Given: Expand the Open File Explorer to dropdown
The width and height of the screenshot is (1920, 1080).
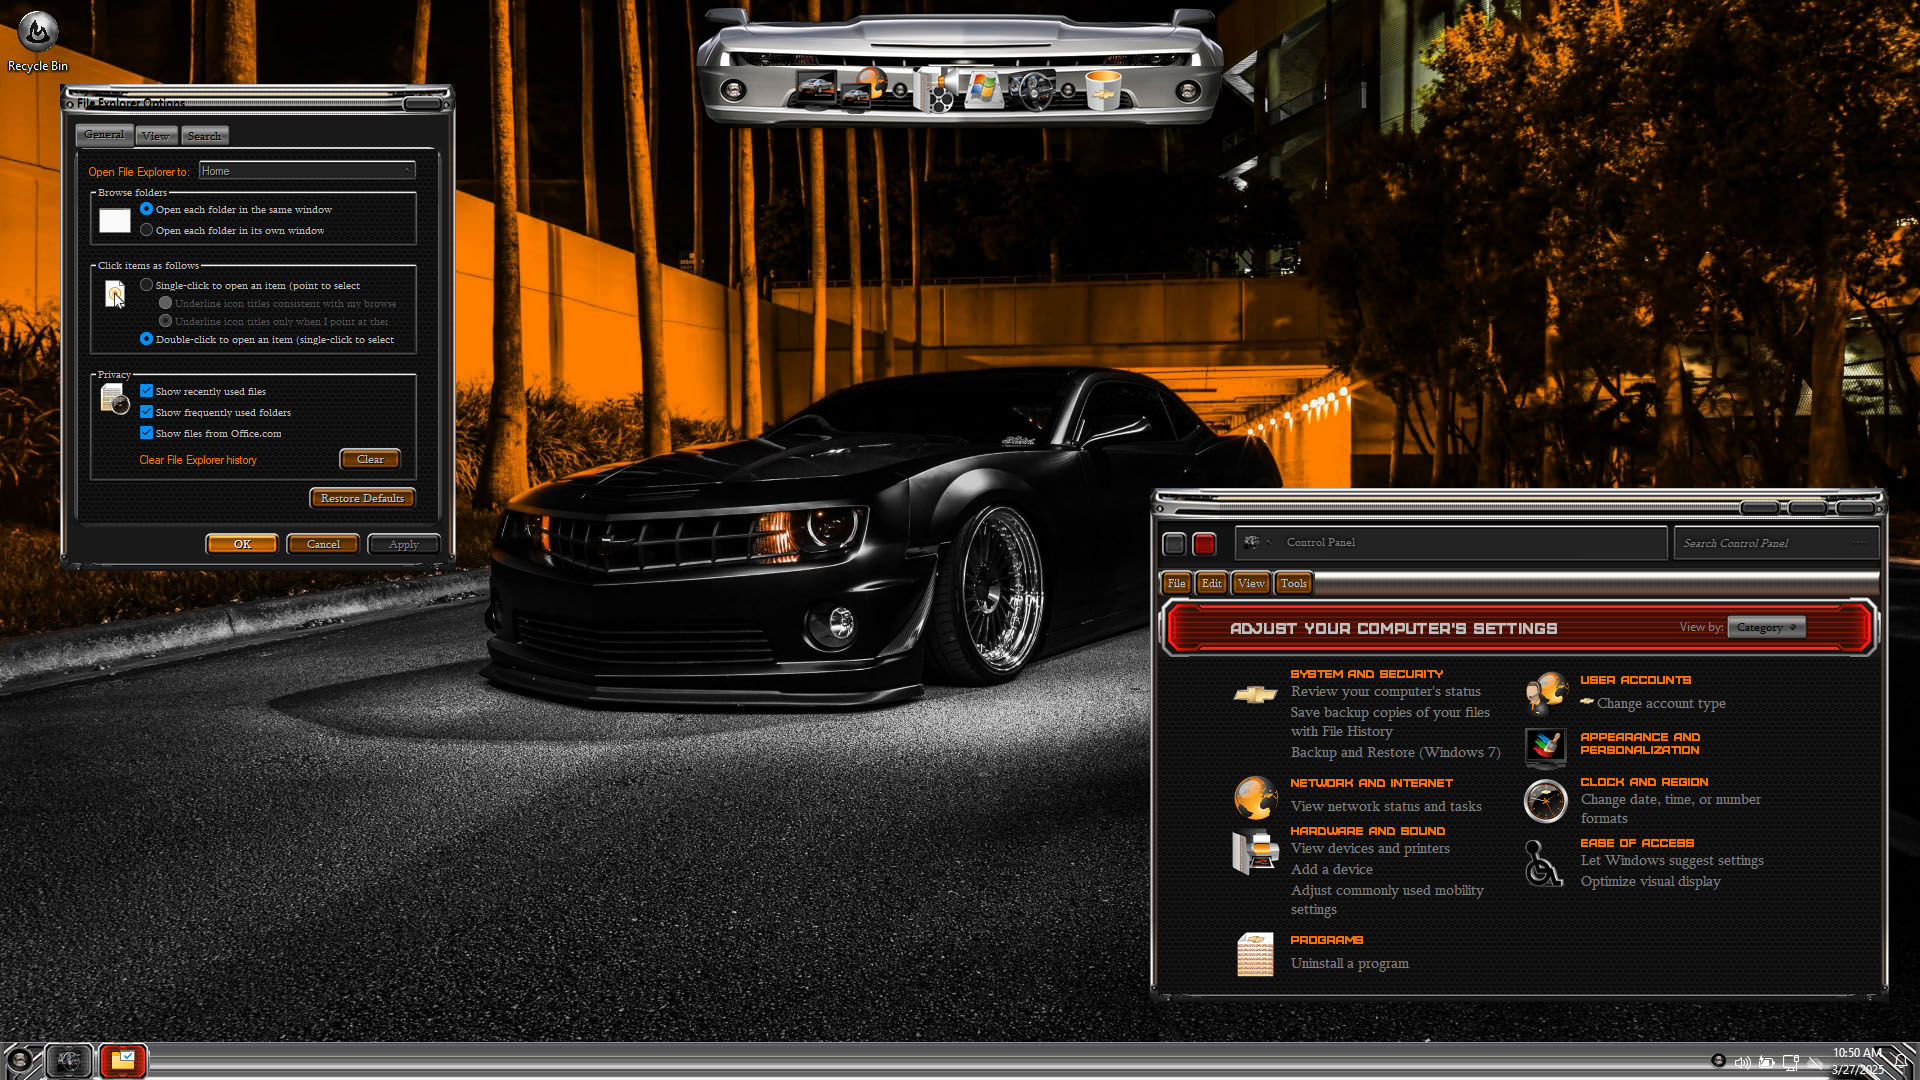Looking at the screenshot, I should pos(307,171).
